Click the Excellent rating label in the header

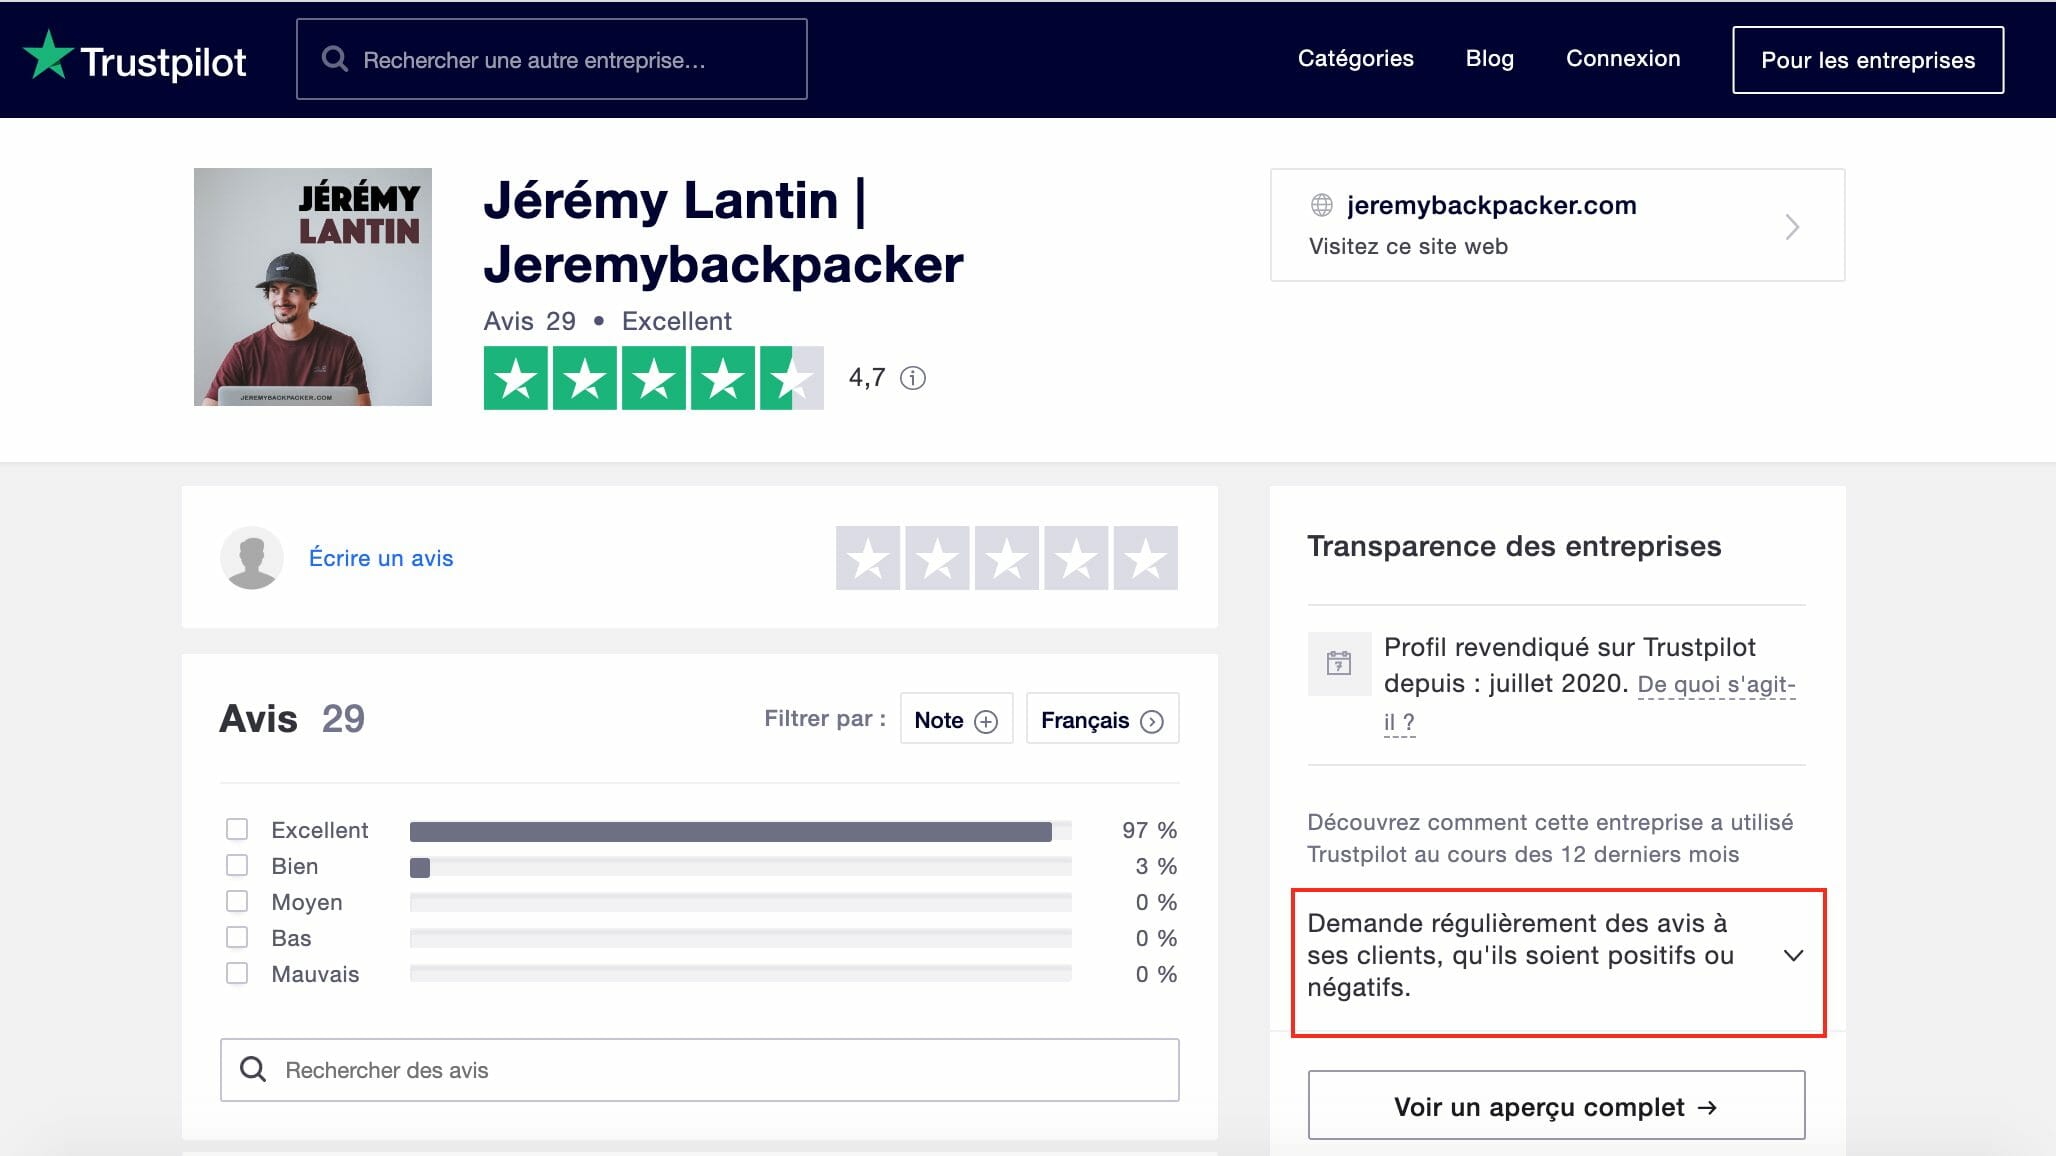[677, 321]
